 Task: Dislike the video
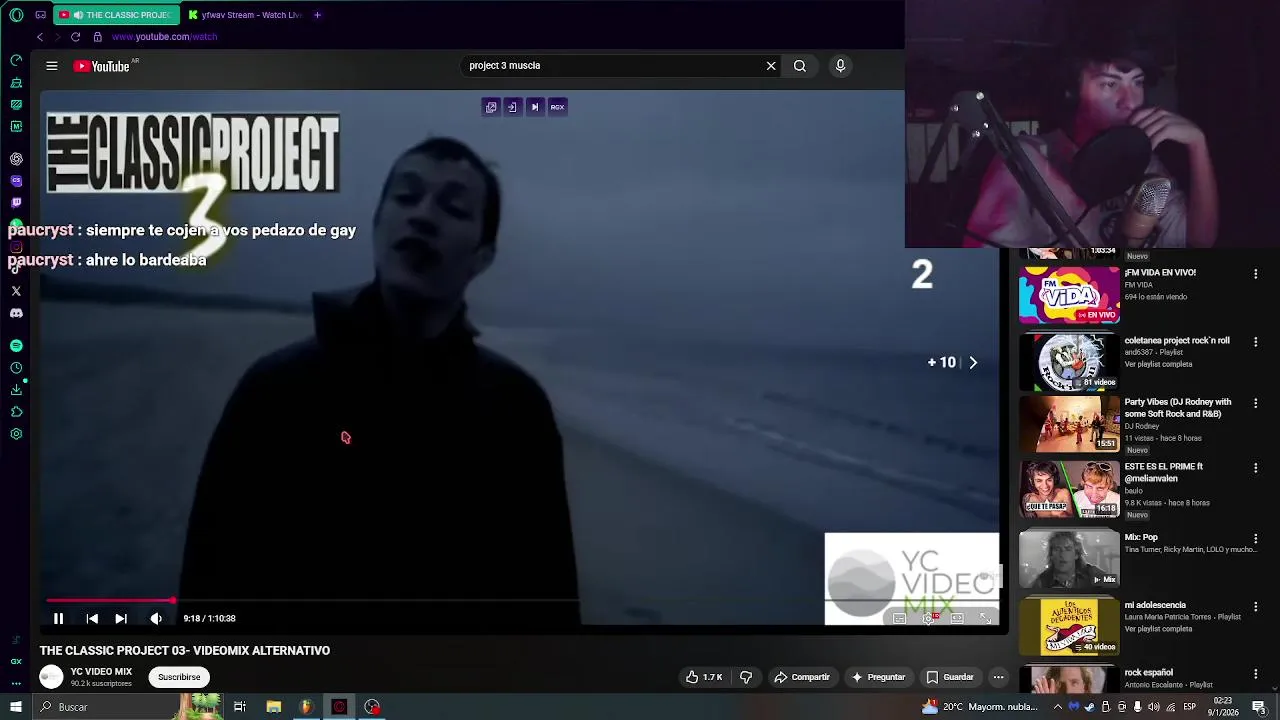[746, 677]
